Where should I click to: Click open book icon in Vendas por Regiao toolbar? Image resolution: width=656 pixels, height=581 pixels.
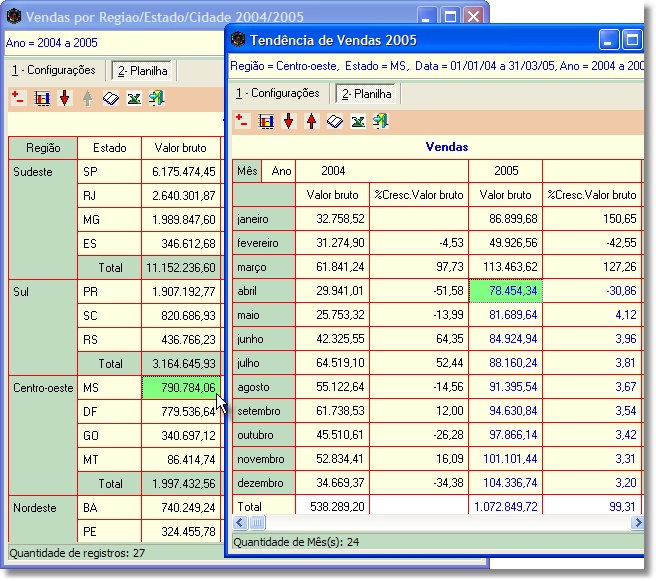click(x=111, y=99)
